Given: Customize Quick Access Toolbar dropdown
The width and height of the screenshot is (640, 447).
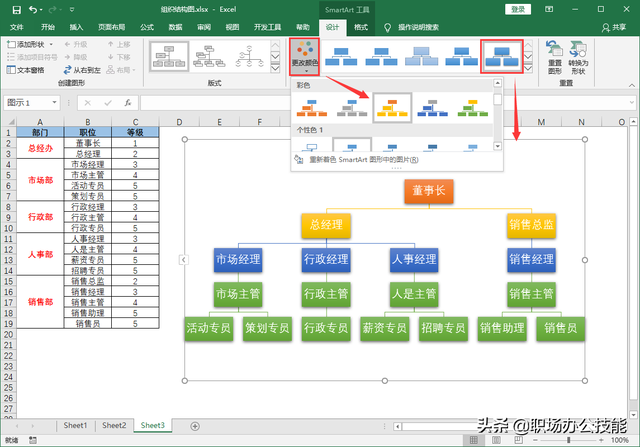Looking at the screenshot, I should click(x=72, y=9).
